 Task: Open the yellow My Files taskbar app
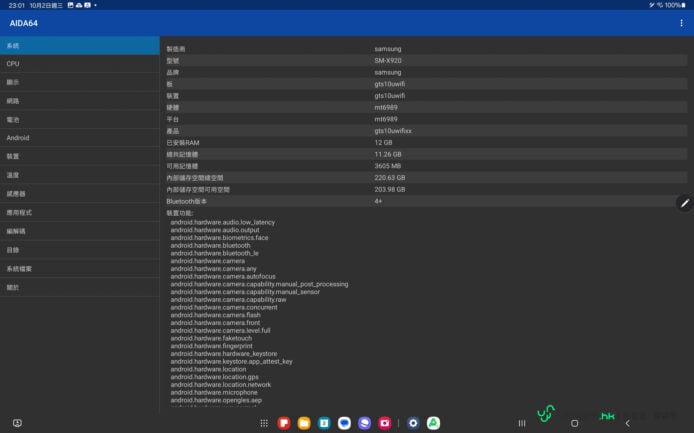304,423
